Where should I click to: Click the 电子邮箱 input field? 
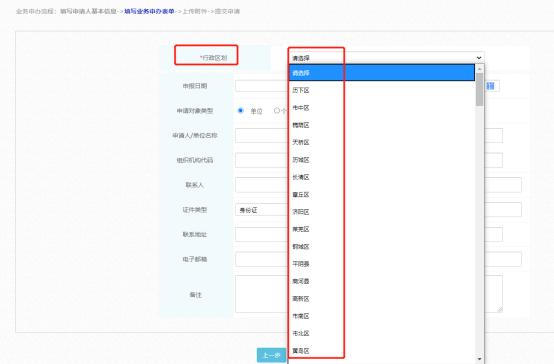(x=262, y=259)
